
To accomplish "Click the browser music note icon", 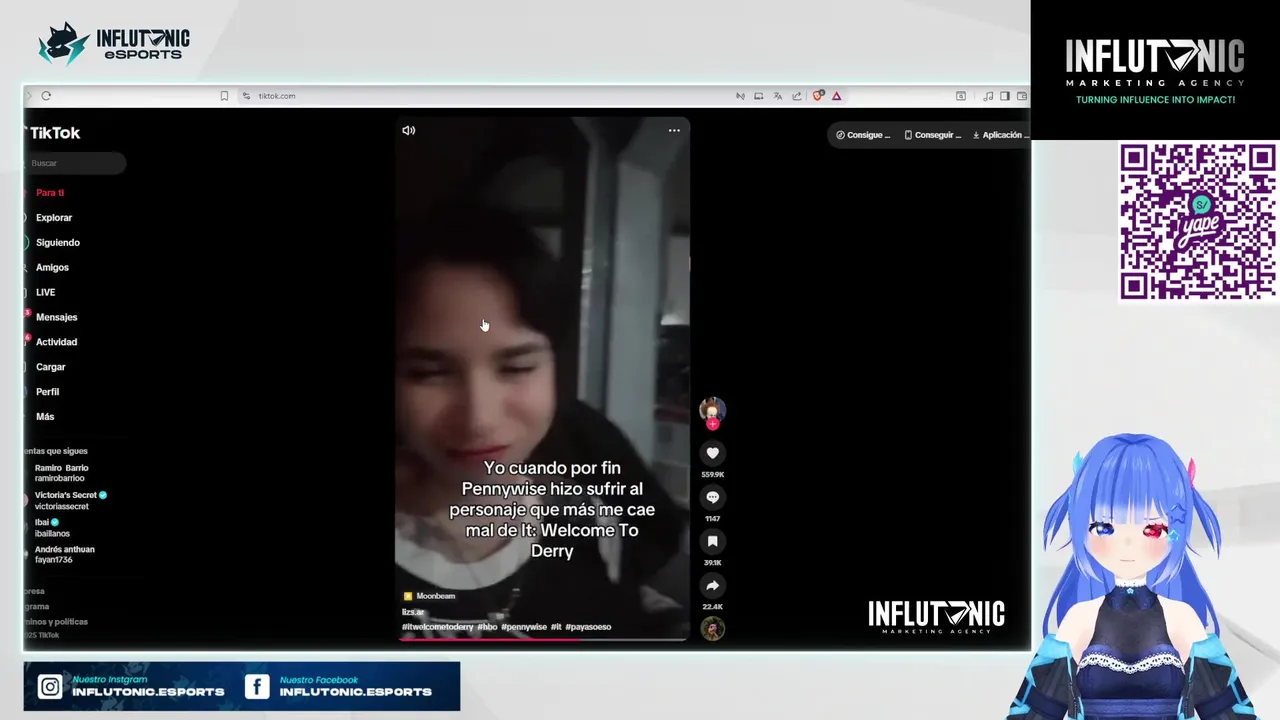I will [988, 96].
